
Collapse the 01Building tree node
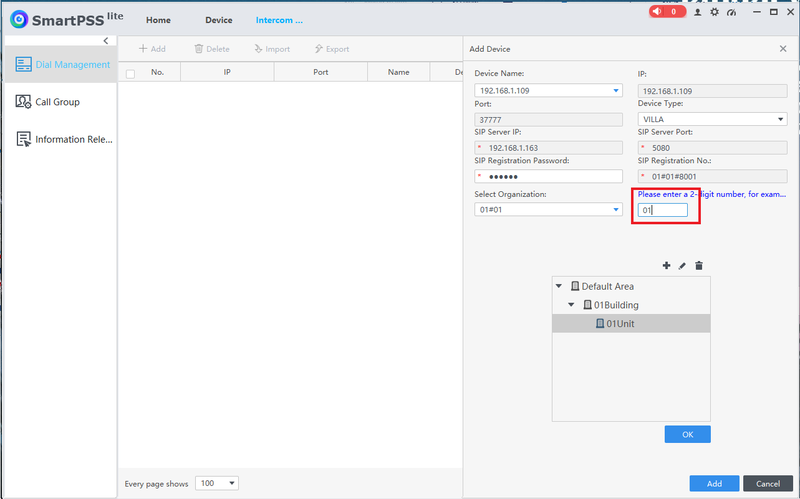click(x=571, y=305)
